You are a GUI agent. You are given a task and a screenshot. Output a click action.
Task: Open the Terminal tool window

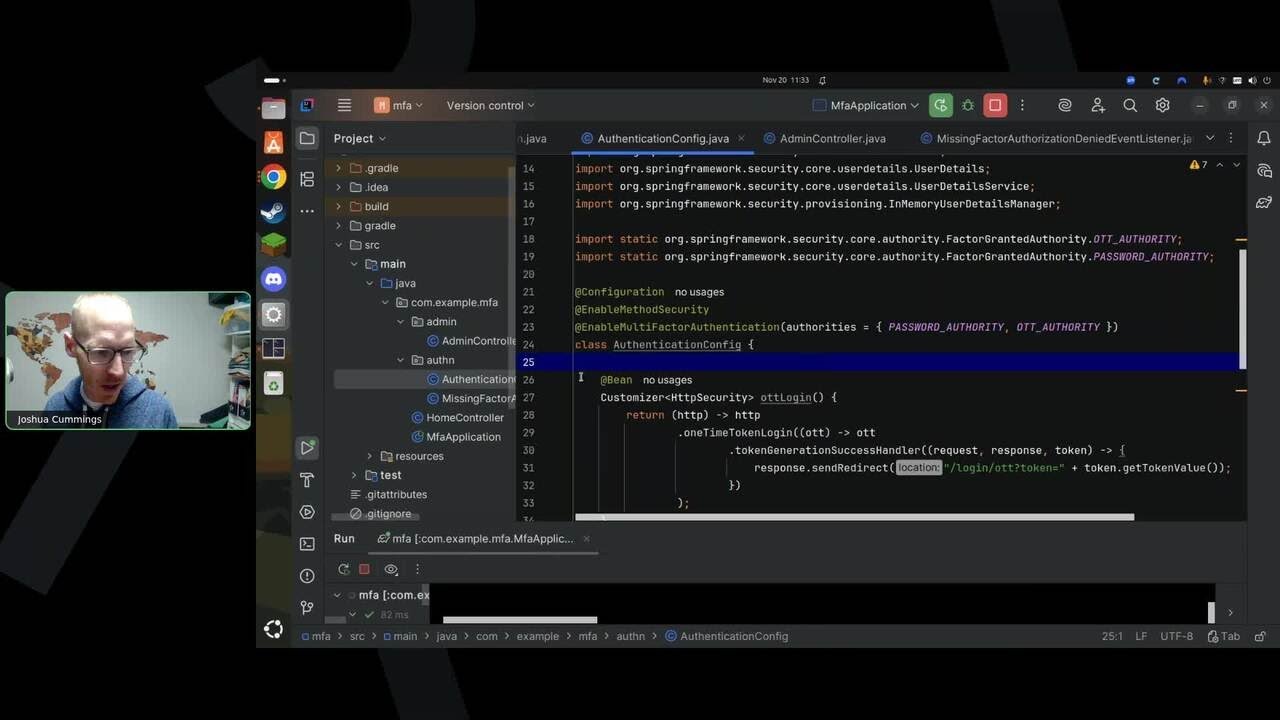[307, 544]
